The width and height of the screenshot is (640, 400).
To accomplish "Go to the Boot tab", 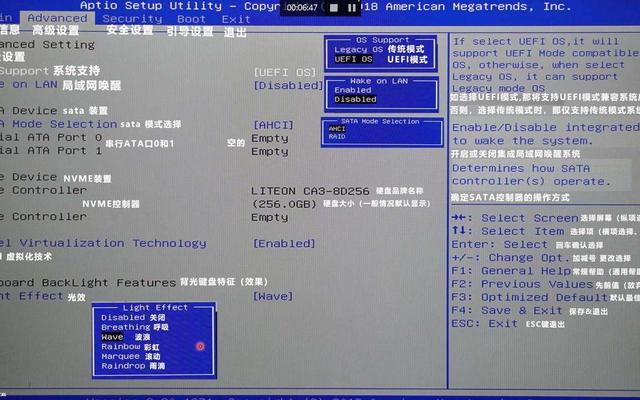I will click(191, 19).
